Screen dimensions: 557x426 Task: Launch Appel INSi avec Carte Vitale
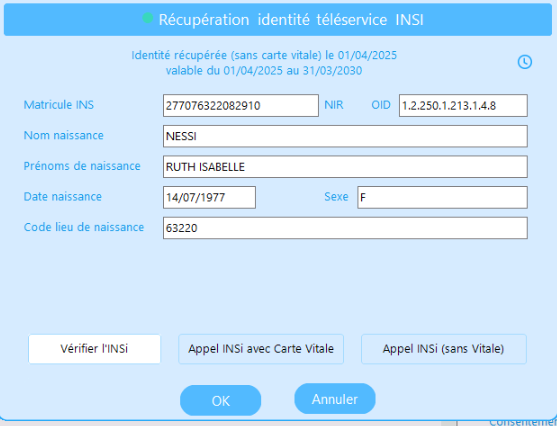tap(261, 349)
